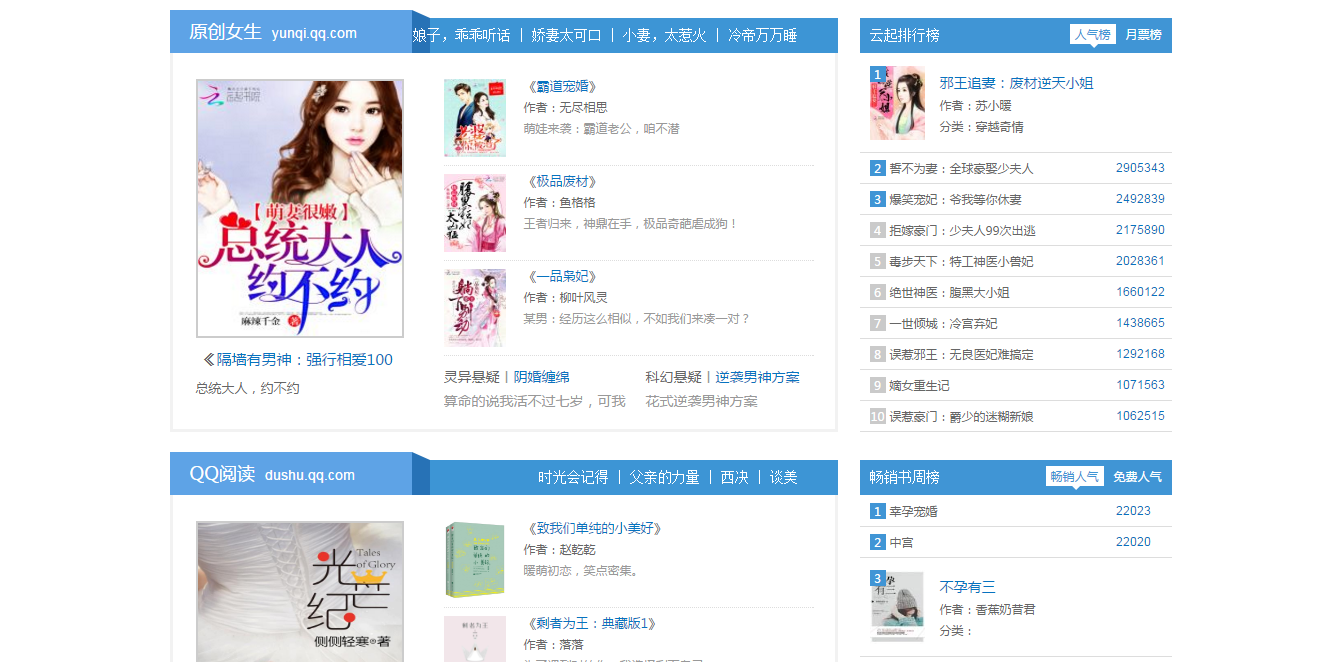This screenshot has width=1344, height=662.
Task: Open rank 2 誓不为妻：全球豪娶少夫人
Action: [x=961, y=169]
